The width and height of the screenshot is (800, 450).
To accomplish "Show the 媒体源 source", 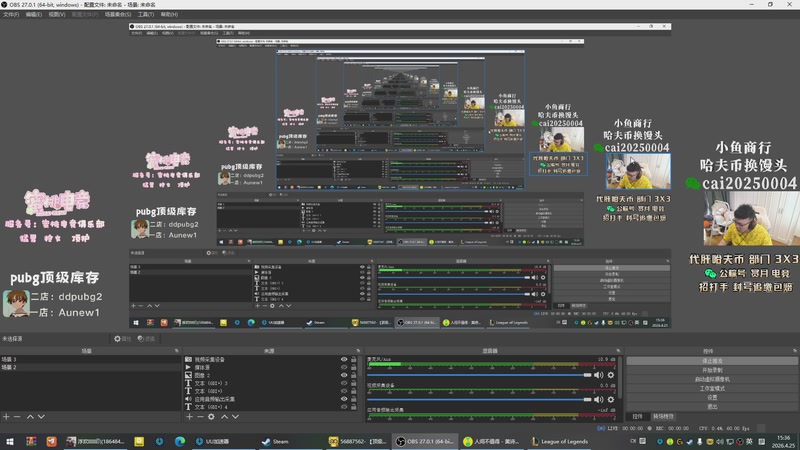I will tap(344, 367).
